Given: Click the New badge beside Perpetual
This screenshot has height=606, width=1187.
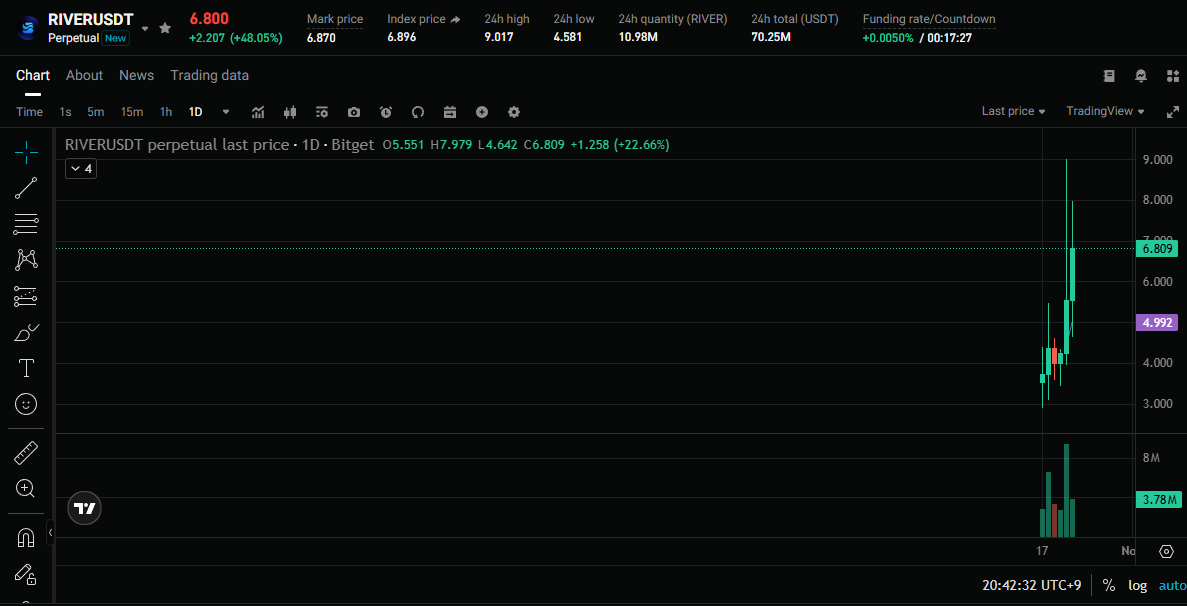Looking at the screenshot, I should [x=116, y=38].
